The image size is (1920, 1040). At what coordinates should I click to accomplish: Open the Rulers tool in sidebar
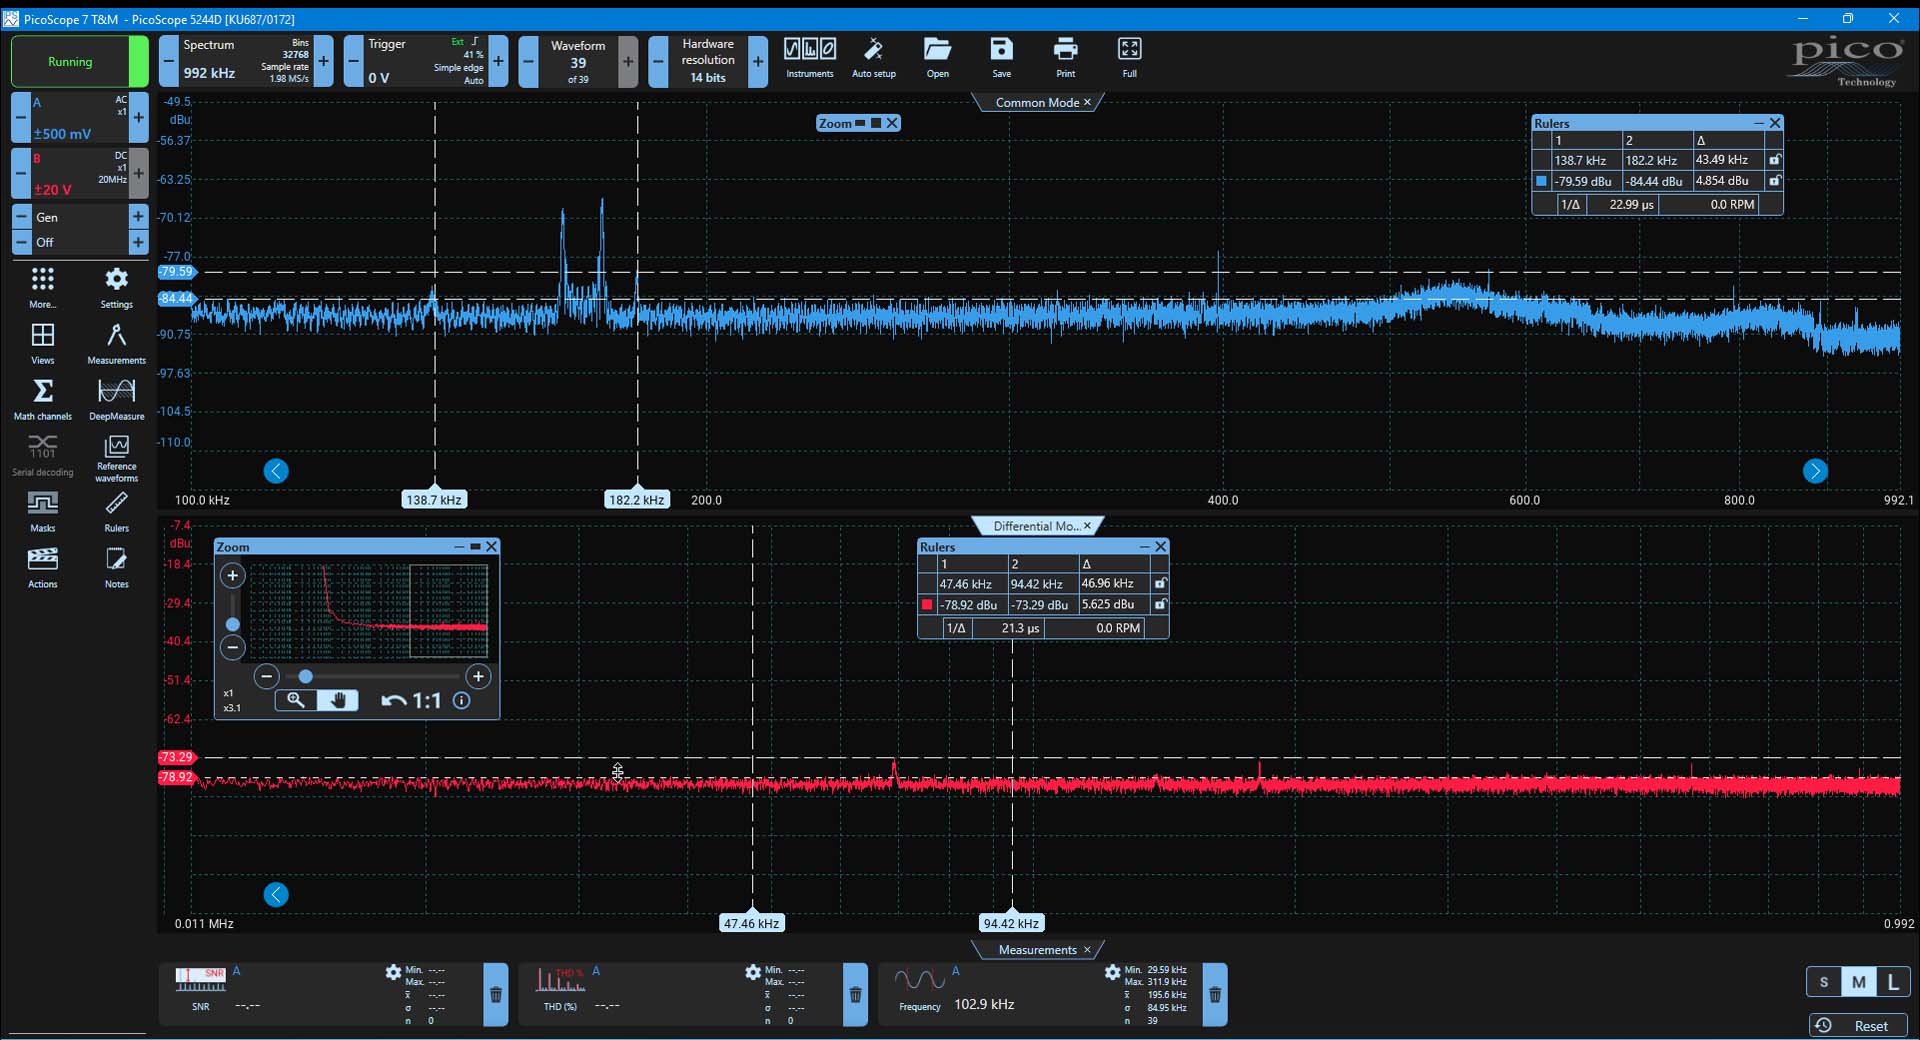(116, 511)
